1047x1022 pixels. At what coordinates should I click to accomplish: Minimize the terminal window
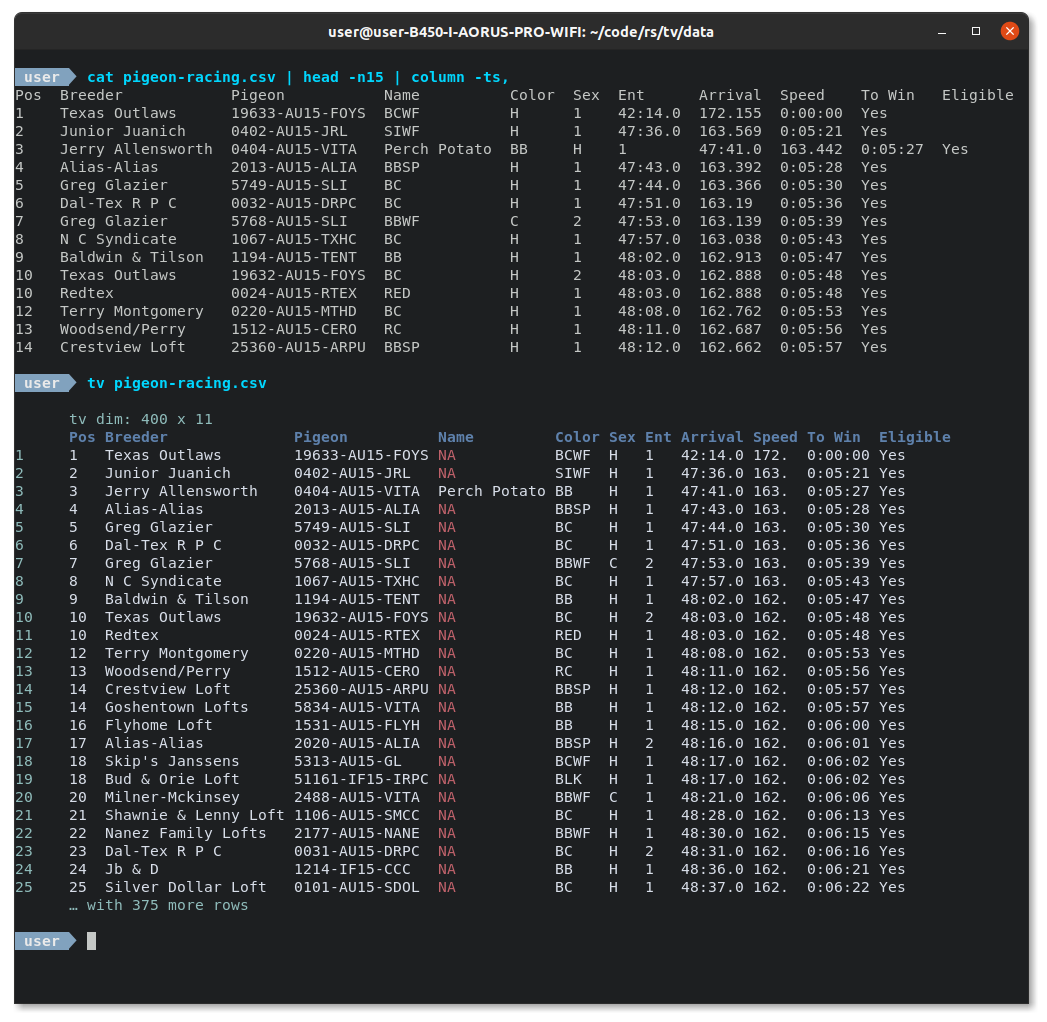click(x=941, y=31)
